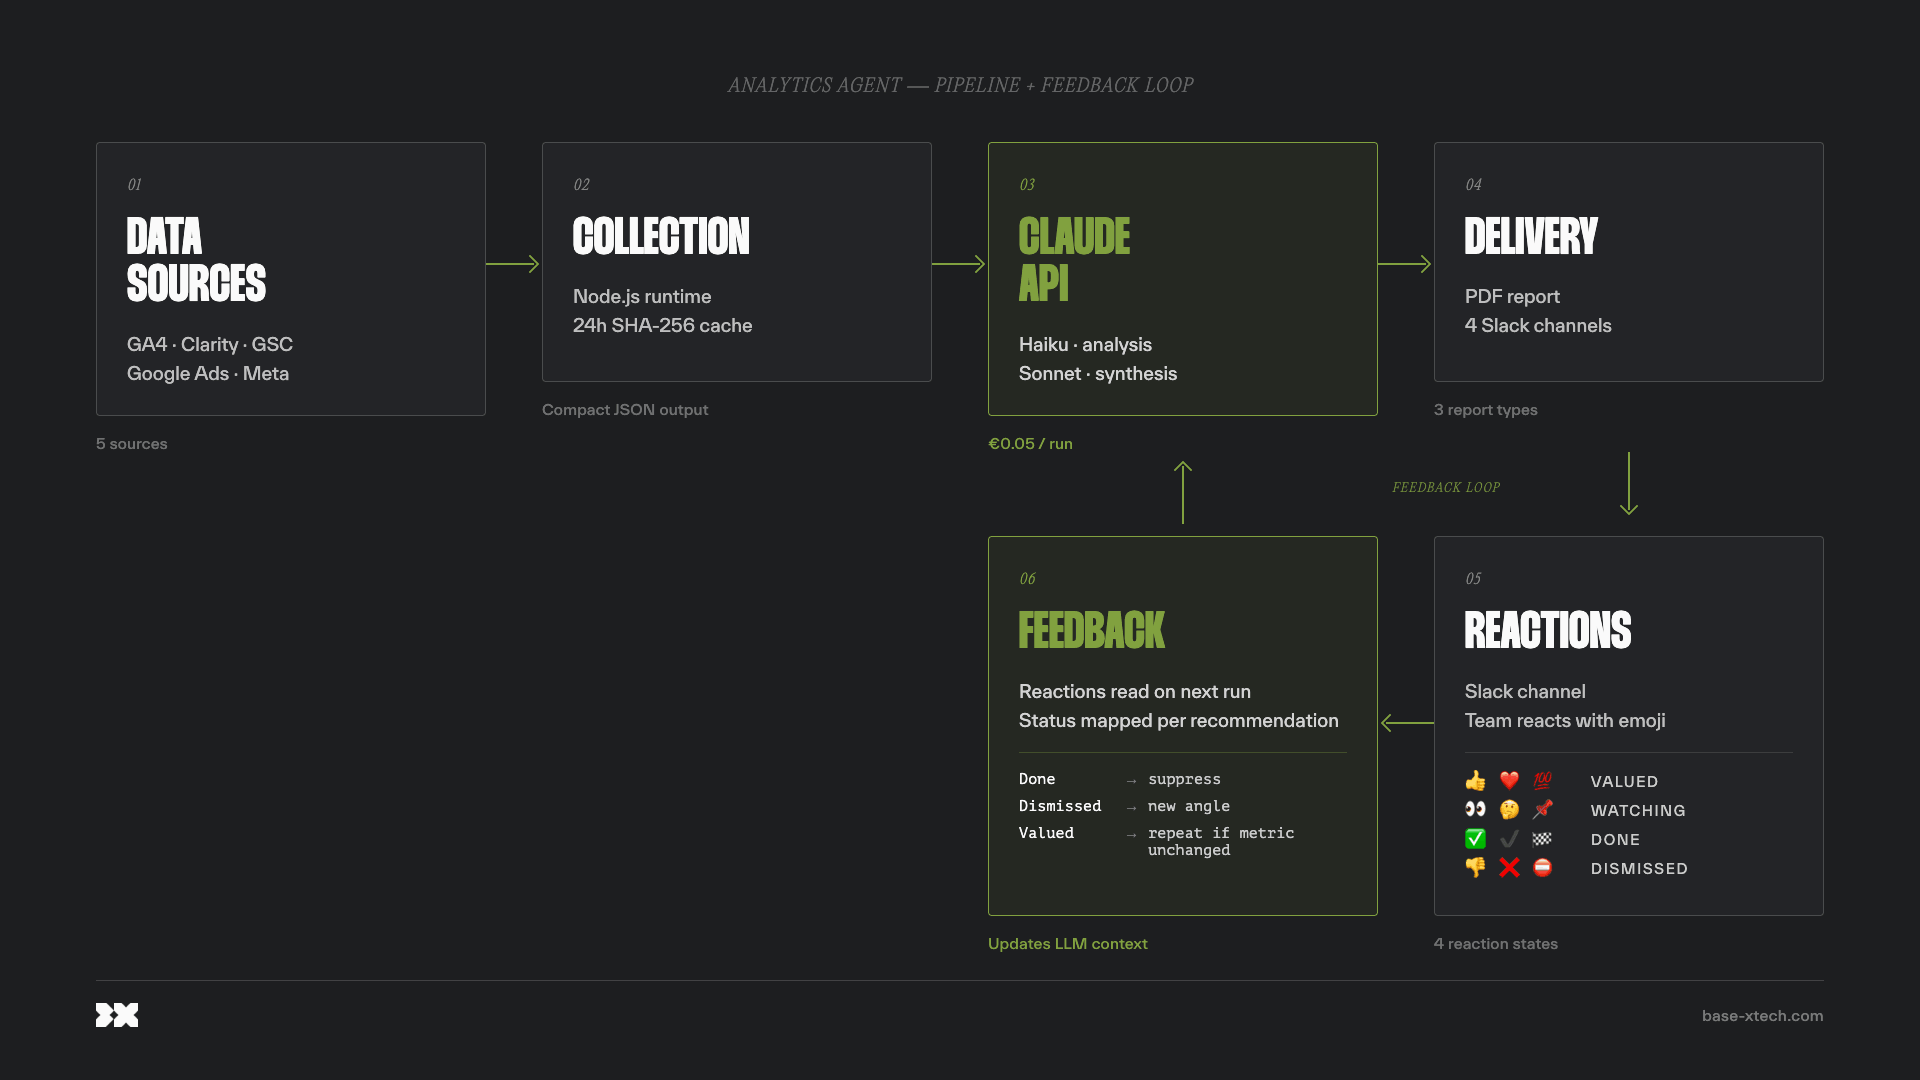Click the 'Updates LLM context' caption
Image resolution: width=1920 pixels, height=1080 pixels.
coord(1067,944)
